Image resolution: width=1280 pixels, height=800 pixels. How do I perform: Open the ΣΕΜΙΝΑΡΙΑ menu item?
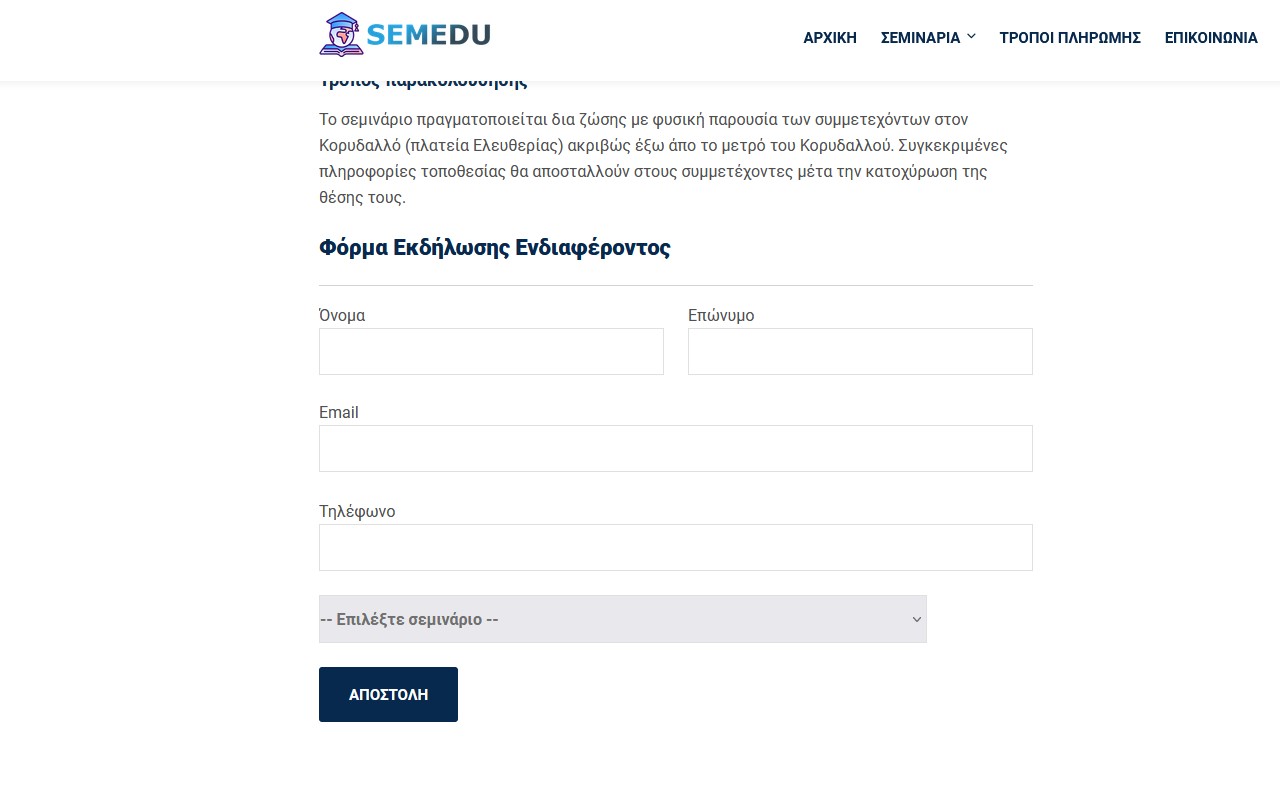click(x=920, y=38)
